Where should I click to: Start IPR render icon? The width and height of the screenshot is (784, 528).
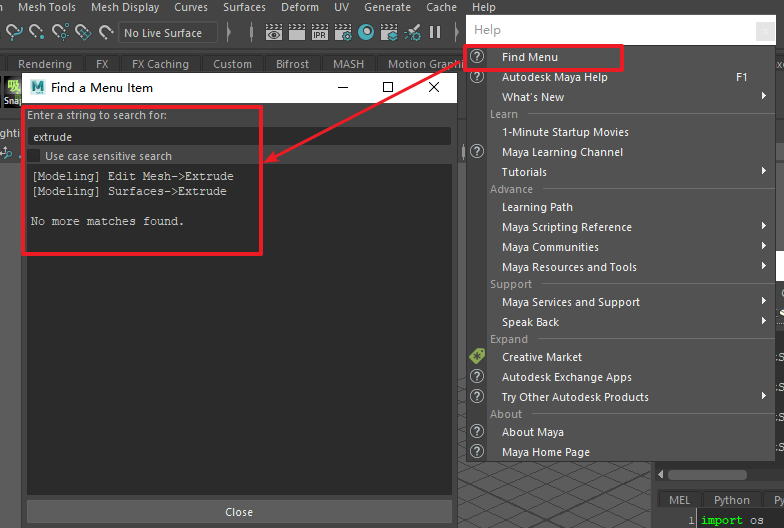point(320,32)
